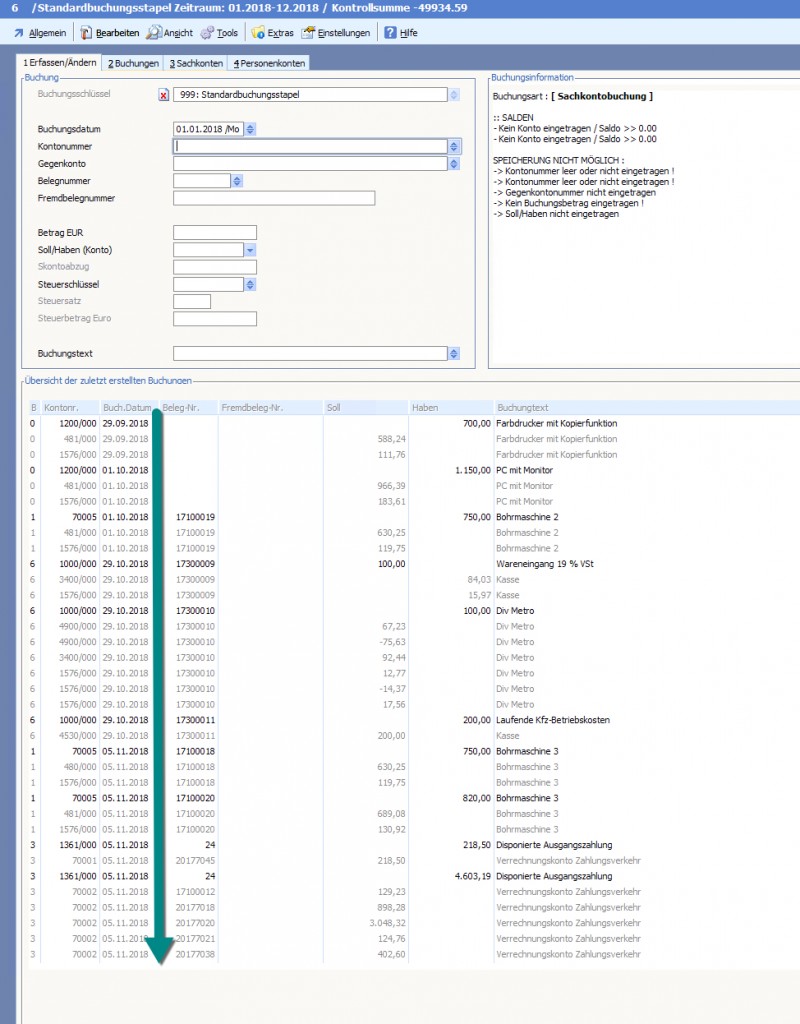The image size is (800, 1024).
Task: Open the Soll/Haben (Konto) dropdown
Action: (250, 249)
